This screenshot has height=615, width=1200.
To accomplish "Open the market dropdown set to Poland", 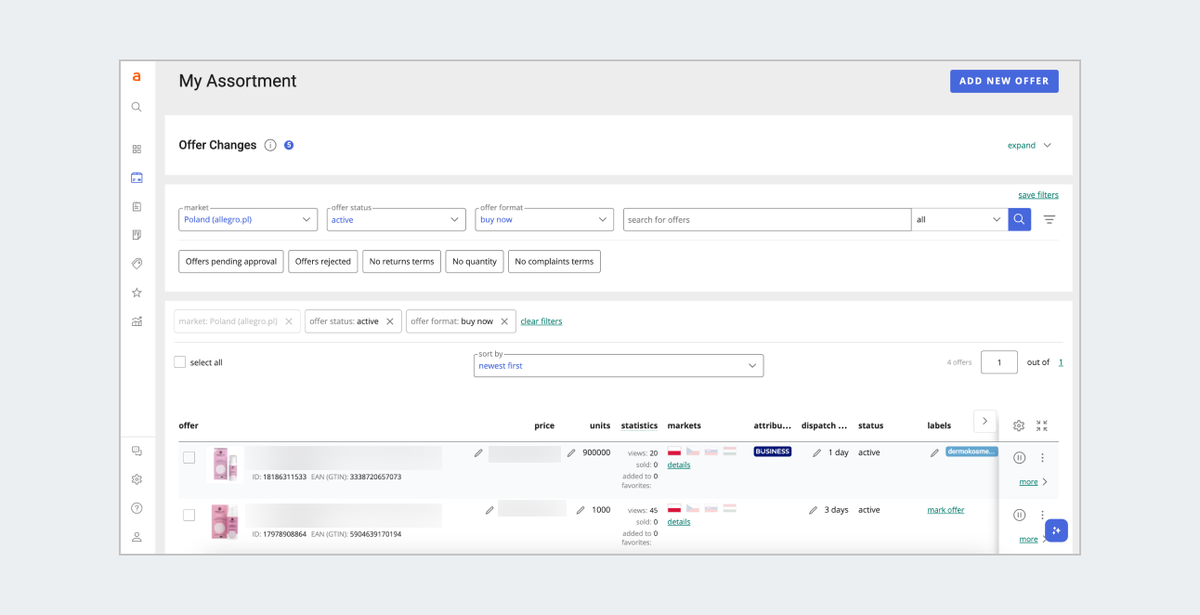I will [x=248, y=219].
